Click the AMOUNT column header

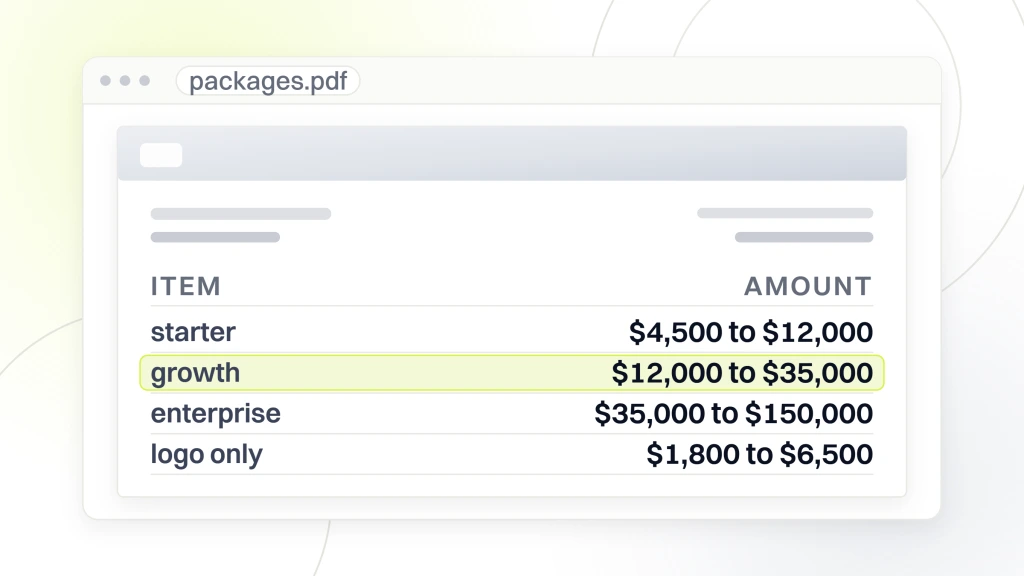[x=808, y=286]
